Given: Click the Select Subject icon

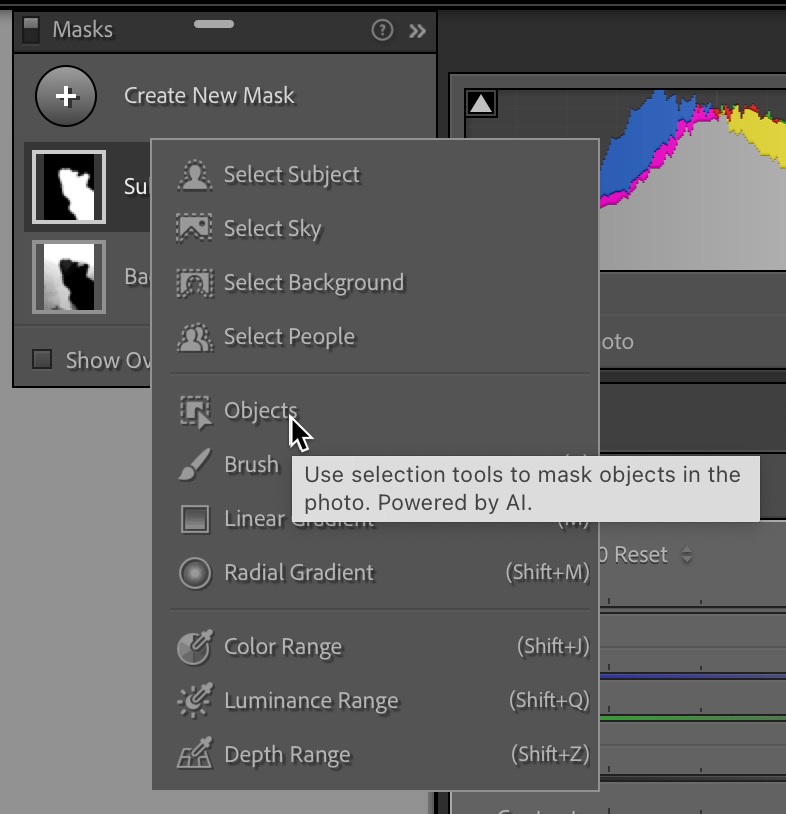Looking at the screenshot, I should [x=195, y=175].
